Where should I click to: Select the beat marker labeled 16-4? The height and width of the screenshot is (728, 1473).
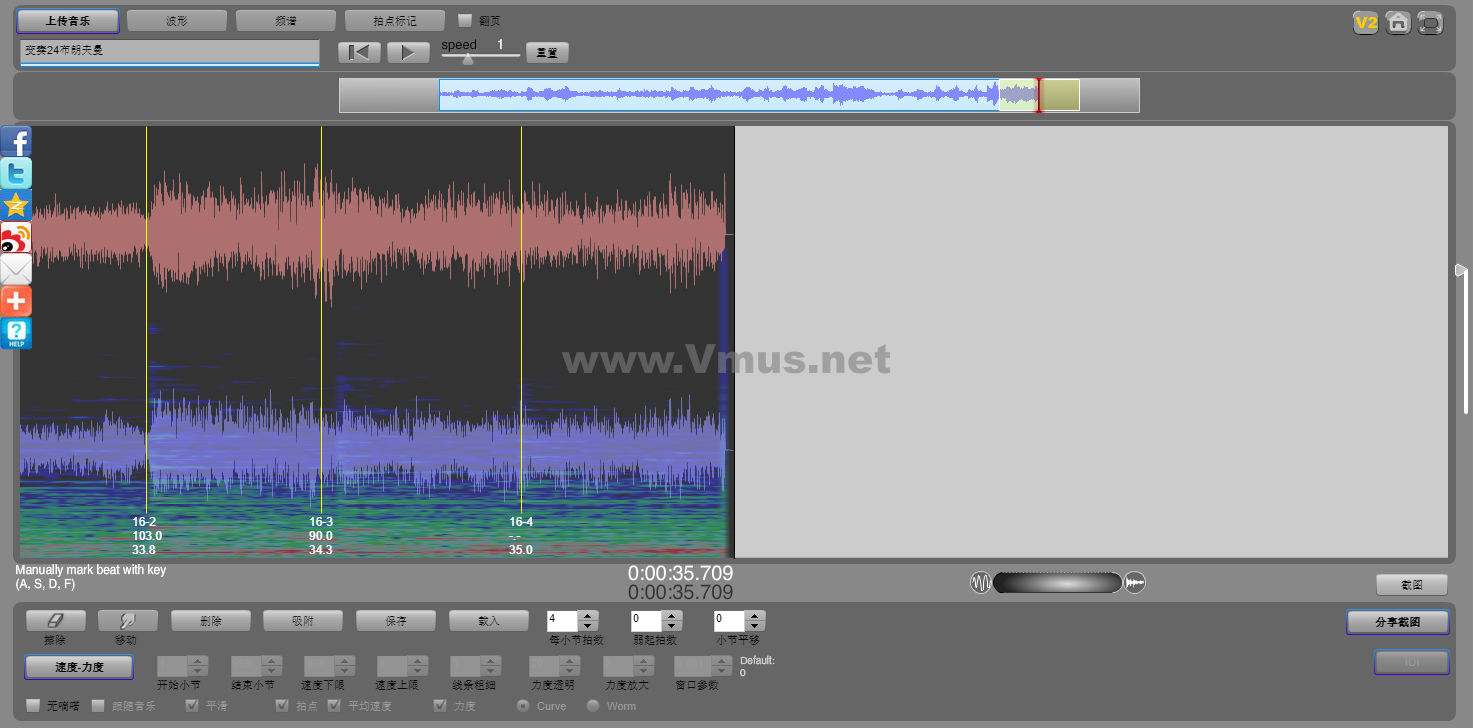[521, 522]
